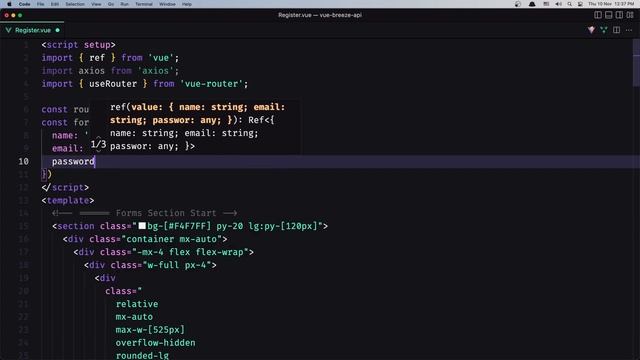Click the green source-control graph icon in editor actions
640x360 pixels.
(x=604, y=30)
